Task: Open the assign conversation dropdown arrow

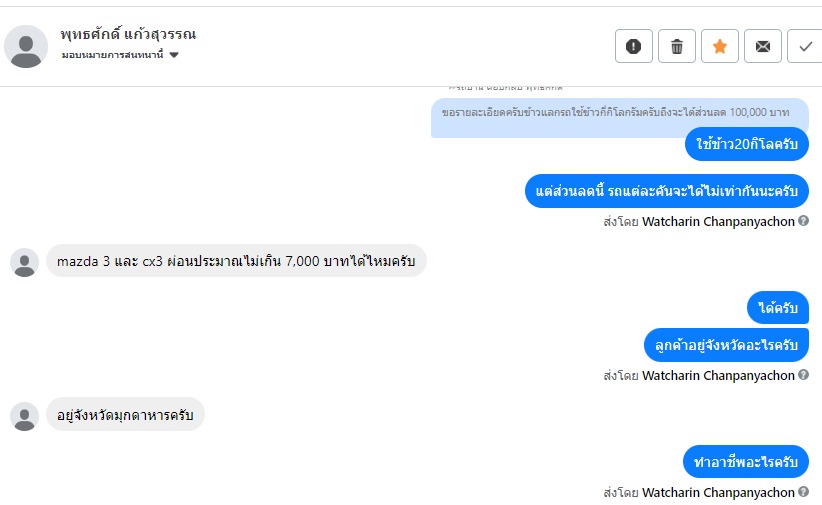Action: [174, 55]
